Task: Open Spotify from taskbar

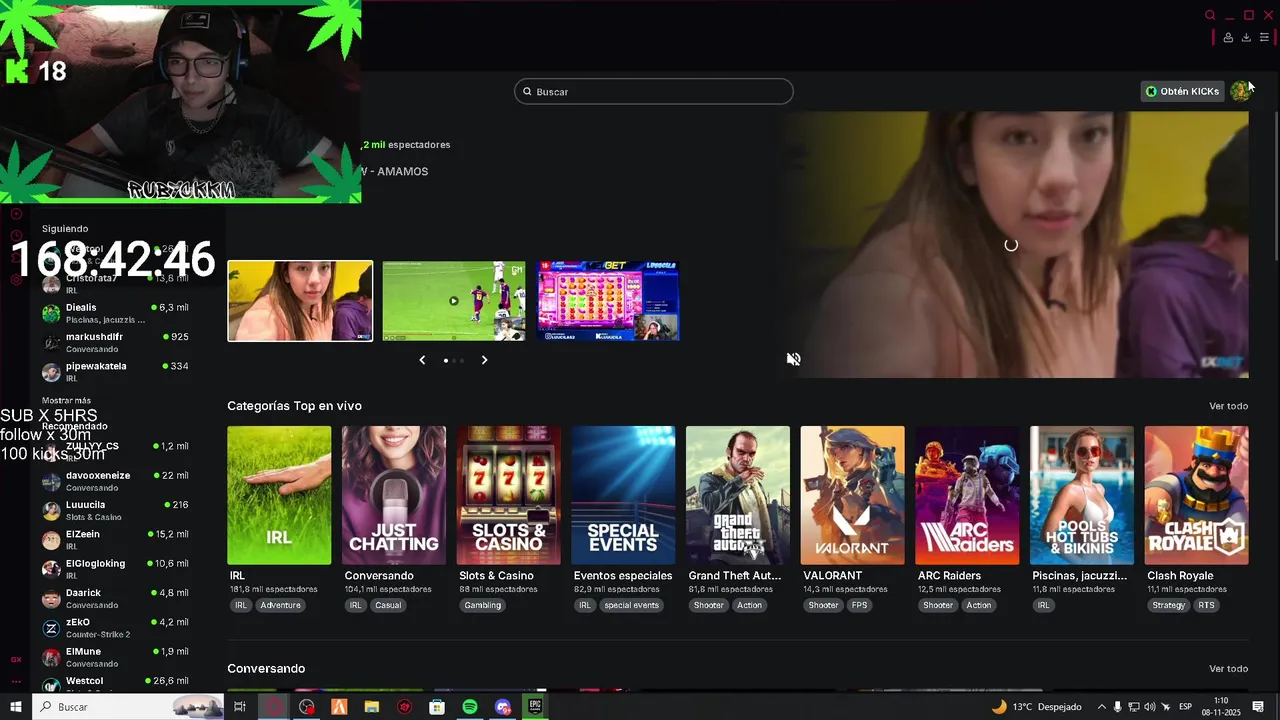Action: 470,707
